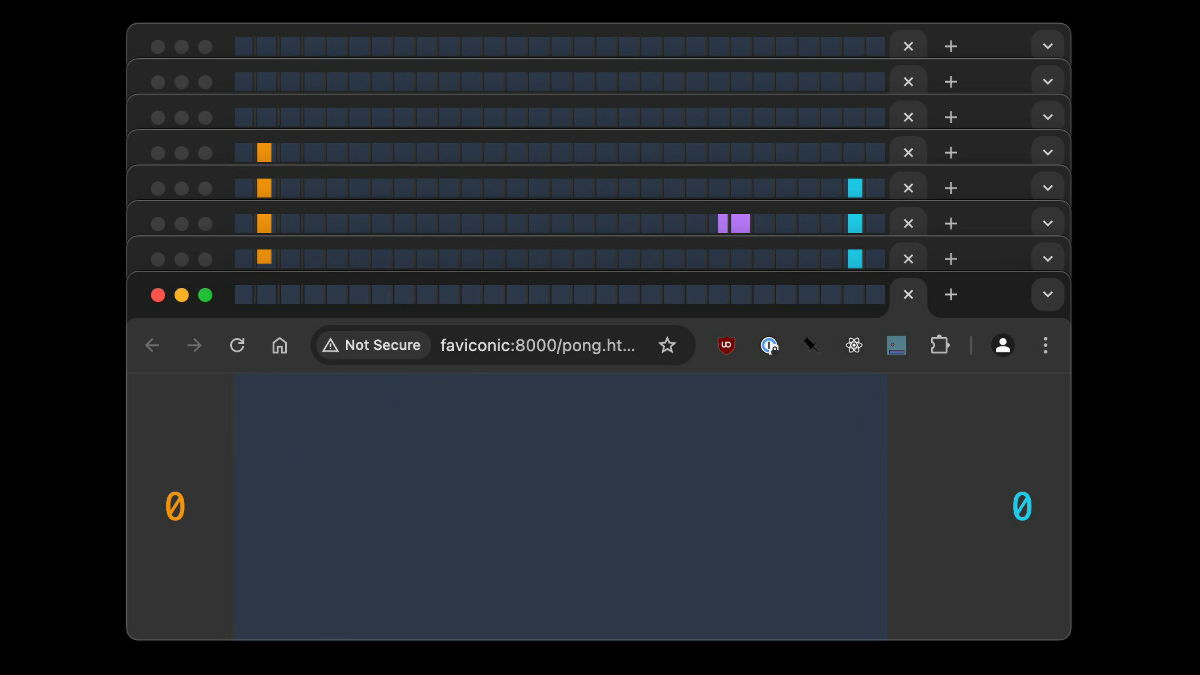Open the Extensions puzzle-piece menu
This screenshot has width=1200, height=675.
tap(940, 345)
